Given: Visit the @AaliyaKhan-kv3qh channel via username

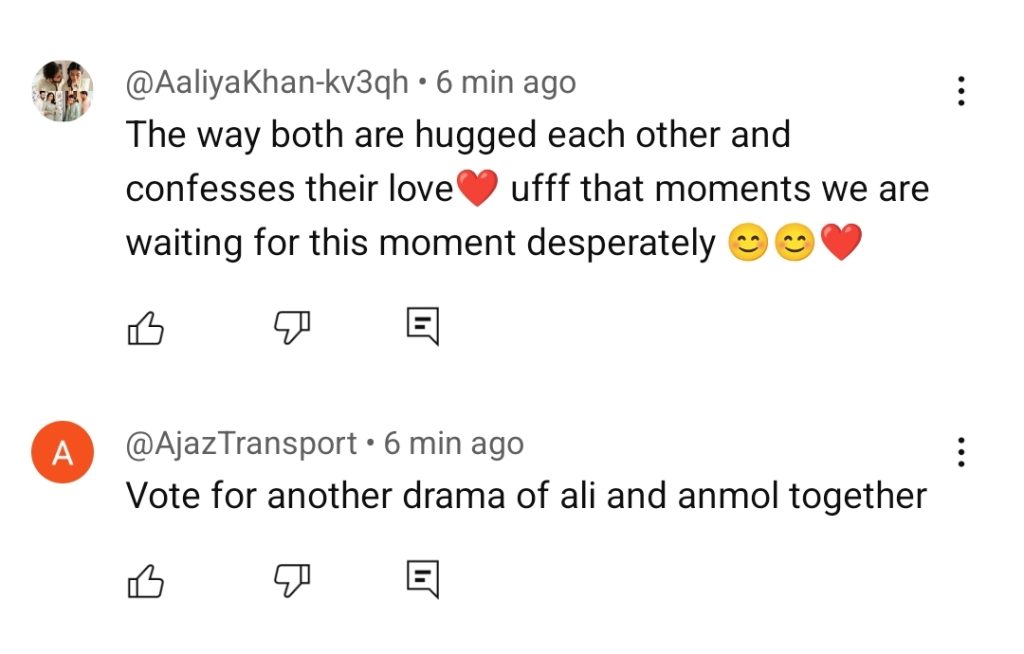Looking at the screenshot, I should pyautogui.click(x=267, y=83).
